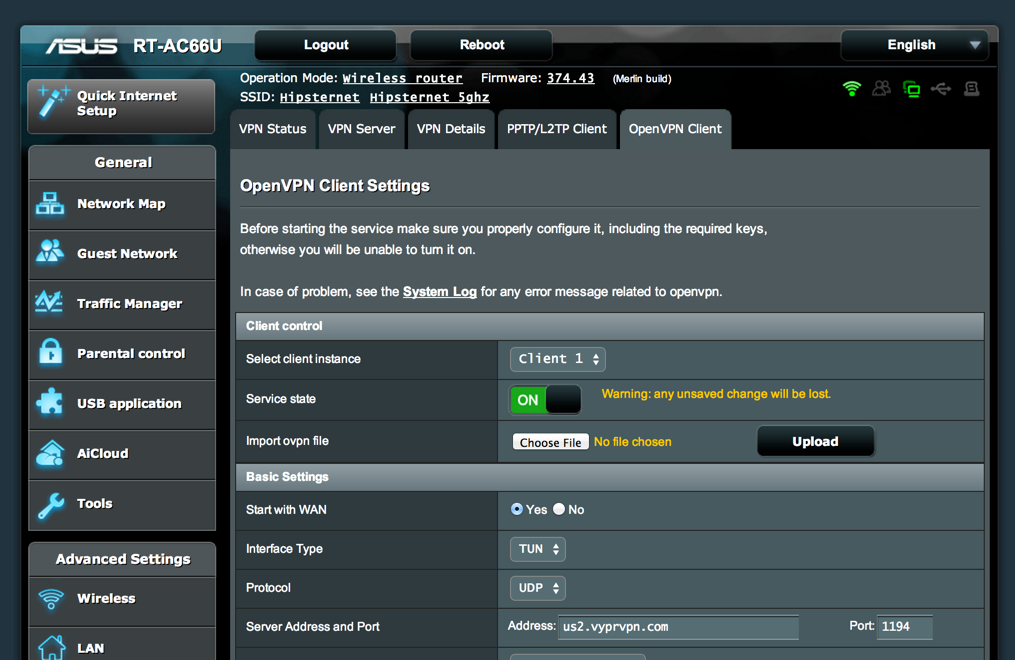The width and height of the screenshot is (1015, 660).
Task: Click the printer status icon at top right
Action: (971, 89)
